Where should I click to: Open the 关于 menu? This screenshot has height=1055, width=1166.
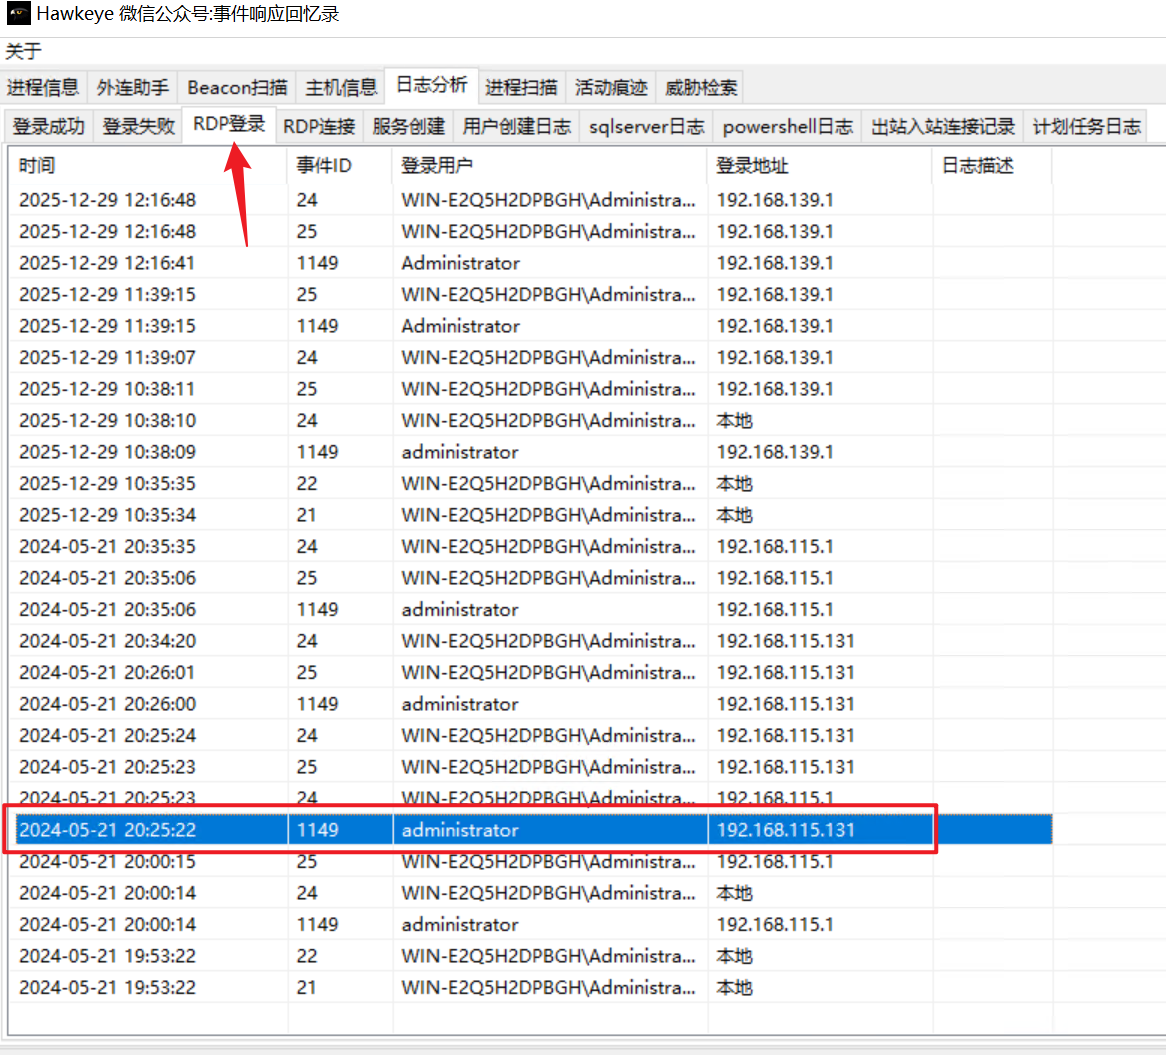23,51
